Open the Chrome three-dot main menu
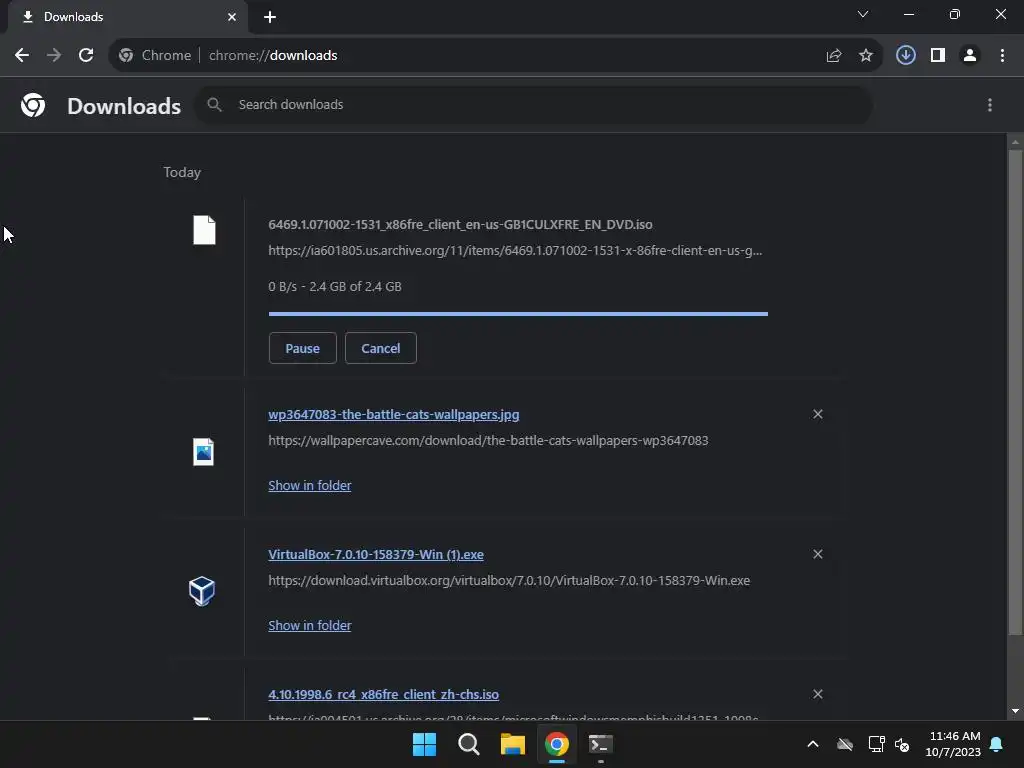 [1002, 56]
